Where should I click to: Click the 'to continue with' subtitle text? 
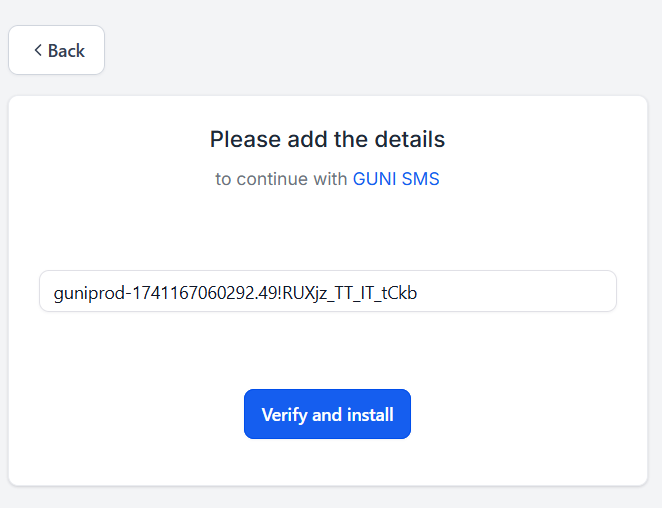[281, 179]
